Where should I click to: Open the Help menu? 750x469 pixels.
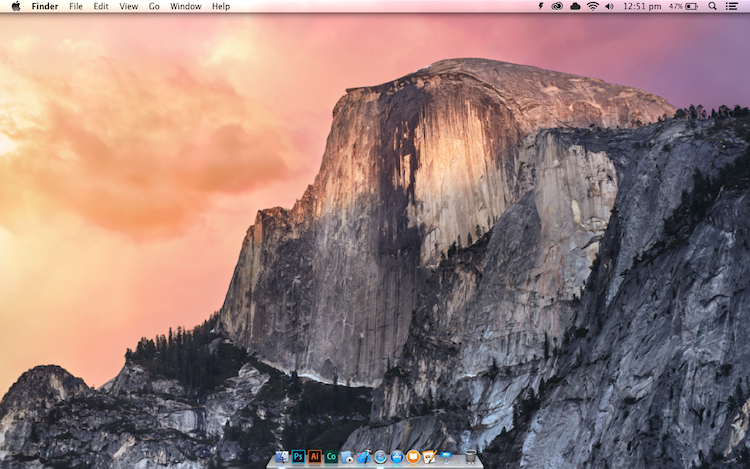221,6
